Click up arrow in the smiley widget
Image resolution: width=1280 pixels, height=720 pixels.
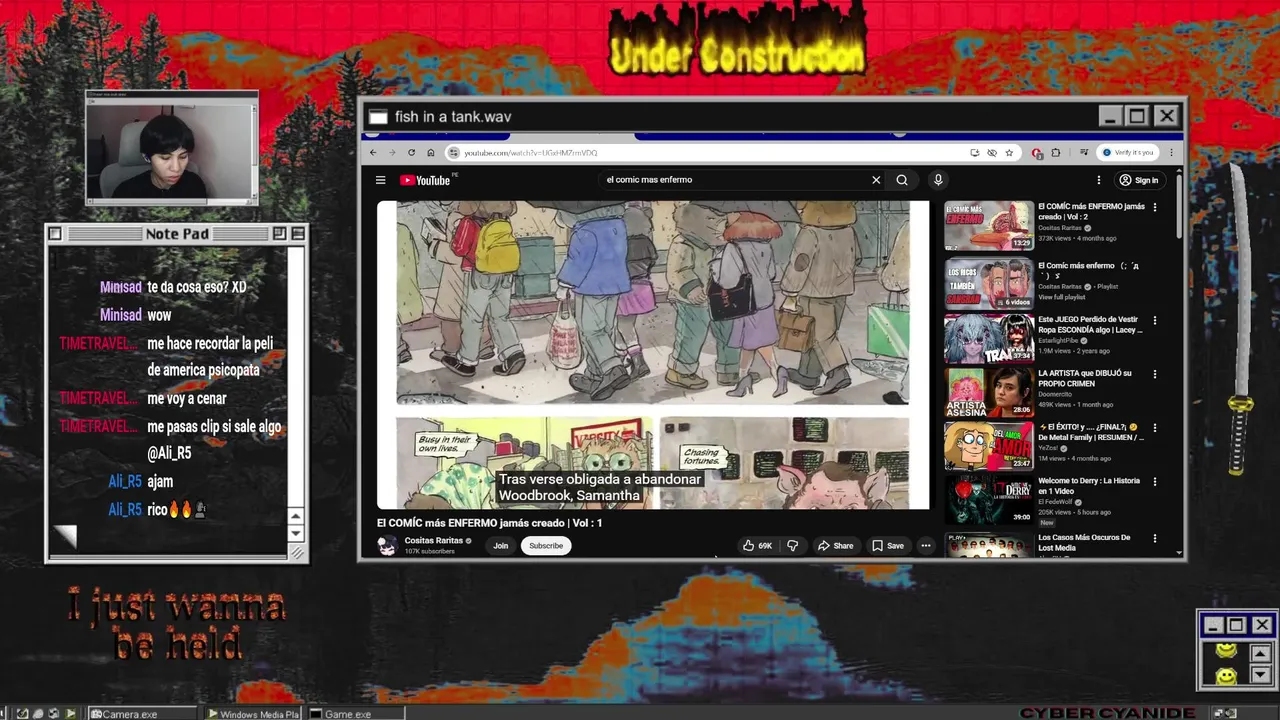coord(1260,654)
